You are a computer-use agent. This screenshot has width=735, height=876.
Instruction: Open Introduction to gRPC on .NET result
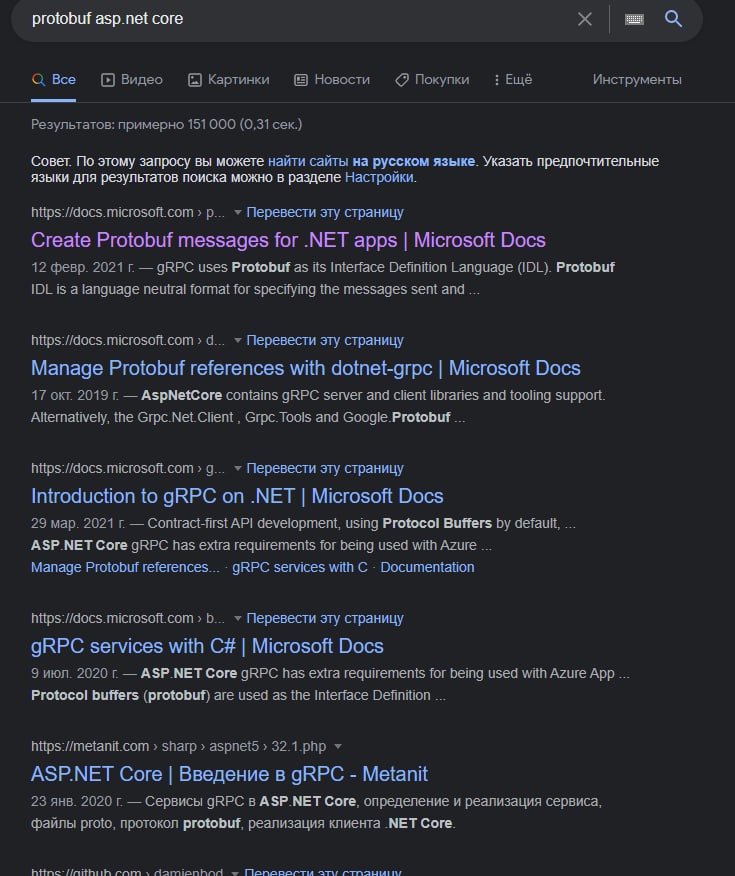point(237,496)
